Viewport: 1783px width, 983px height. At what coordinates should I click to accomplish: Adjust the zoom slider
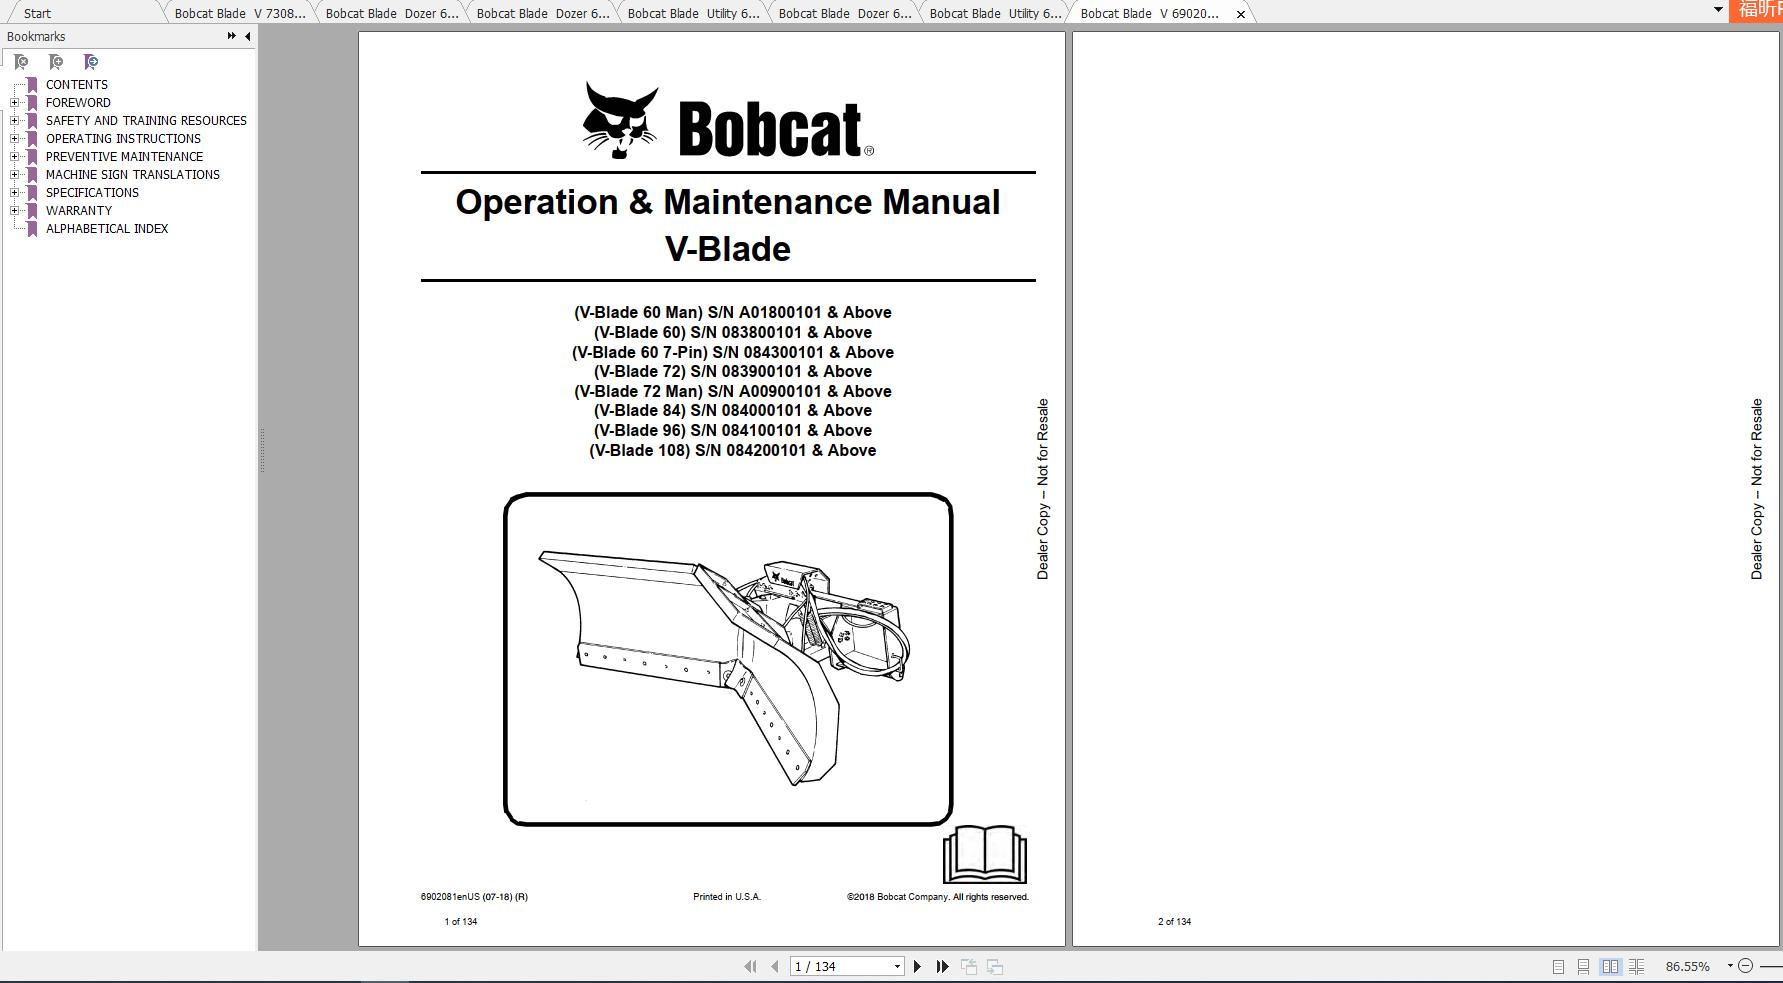point(1772,966)
